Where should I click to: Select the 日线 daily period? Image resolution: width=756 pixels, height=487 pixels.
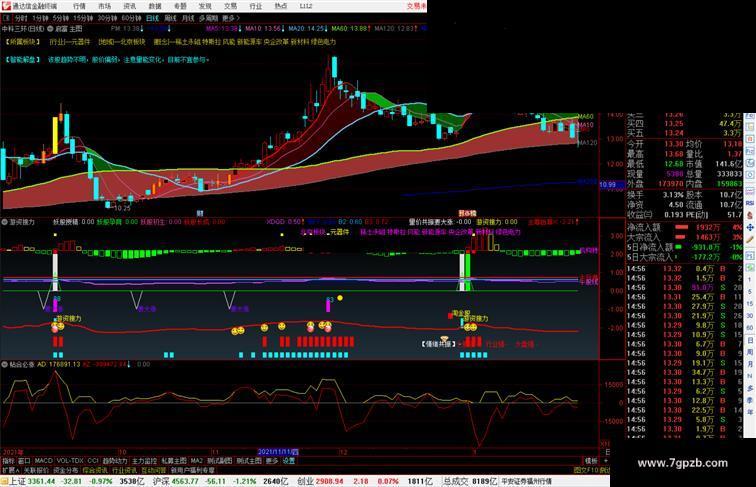(152, 18)
